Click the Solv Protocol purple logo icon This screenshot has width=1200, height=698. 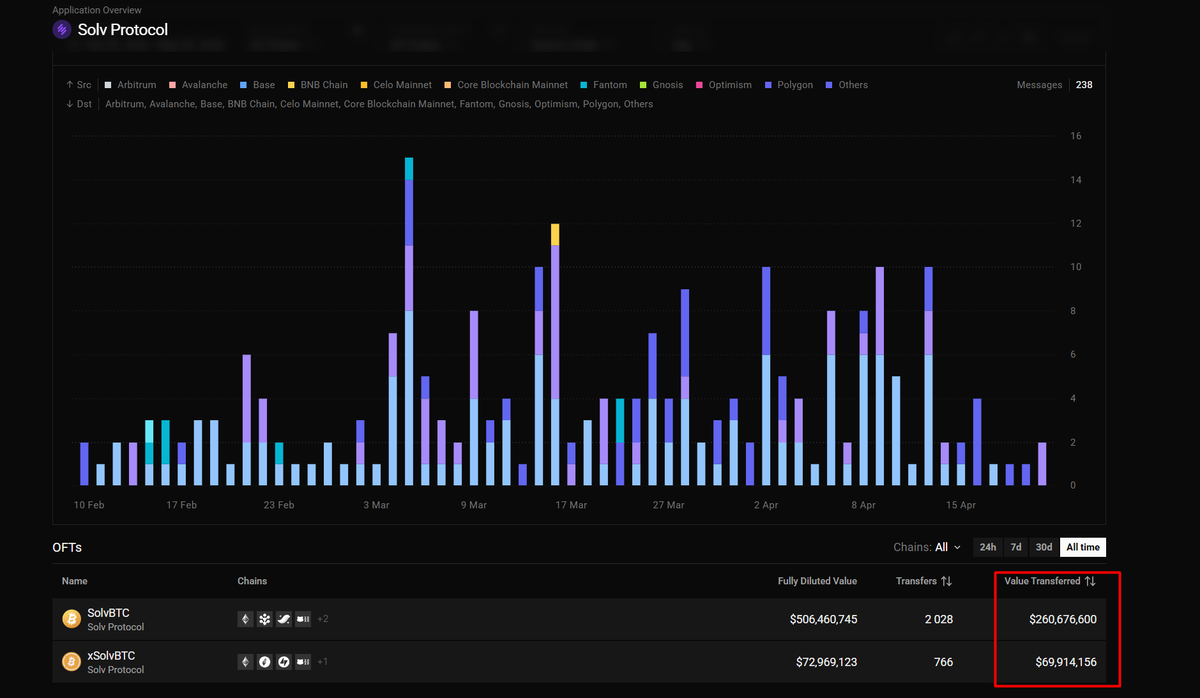(63, 30)
